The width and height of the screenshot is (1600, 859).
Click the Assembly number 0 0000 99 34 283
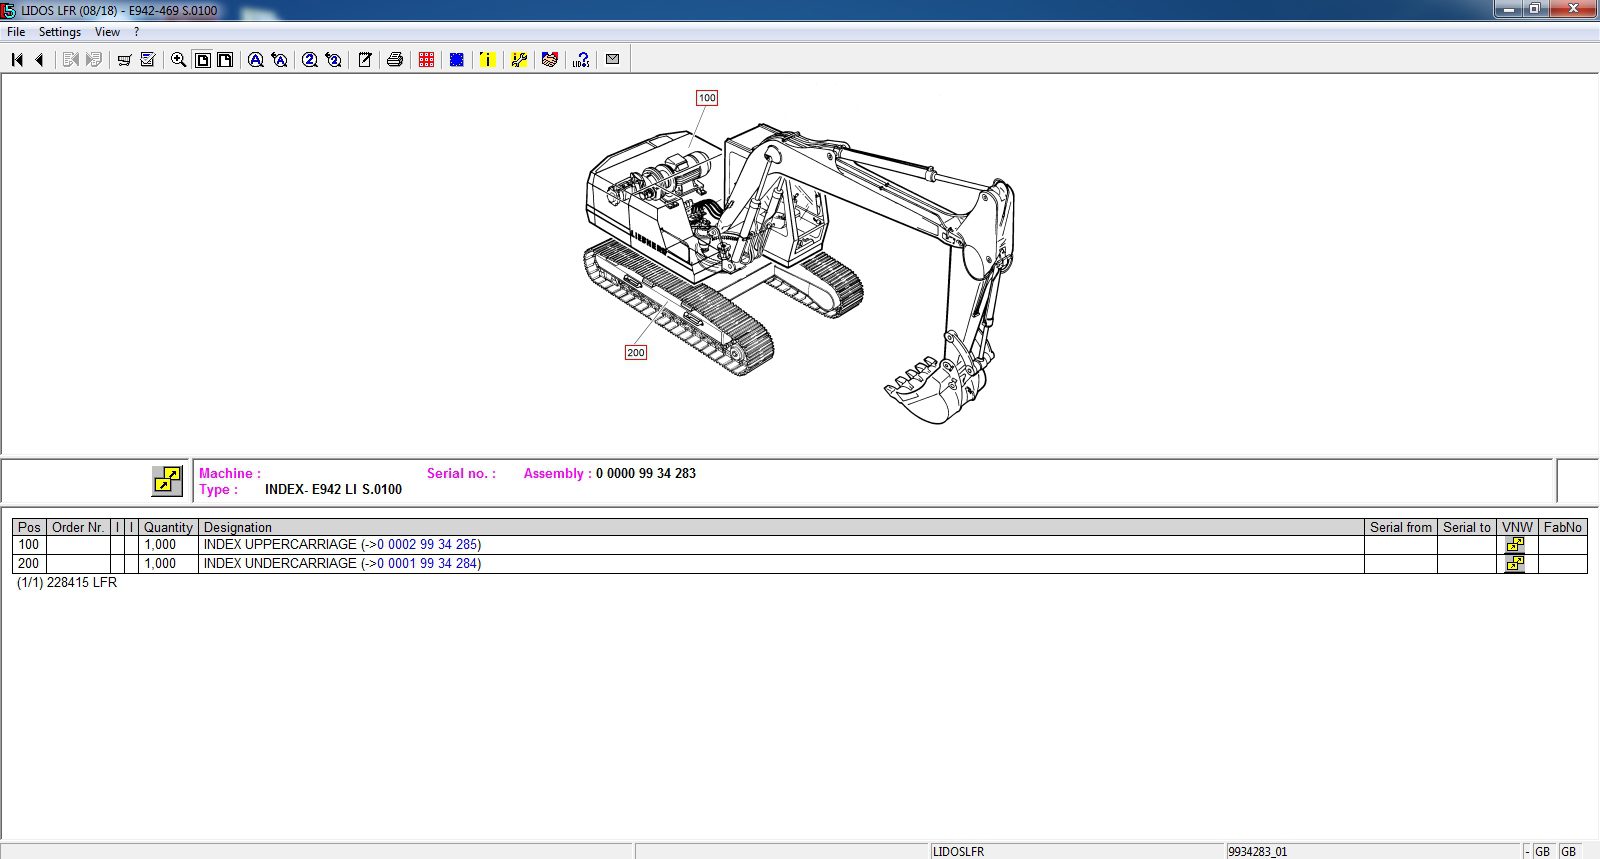646,474
